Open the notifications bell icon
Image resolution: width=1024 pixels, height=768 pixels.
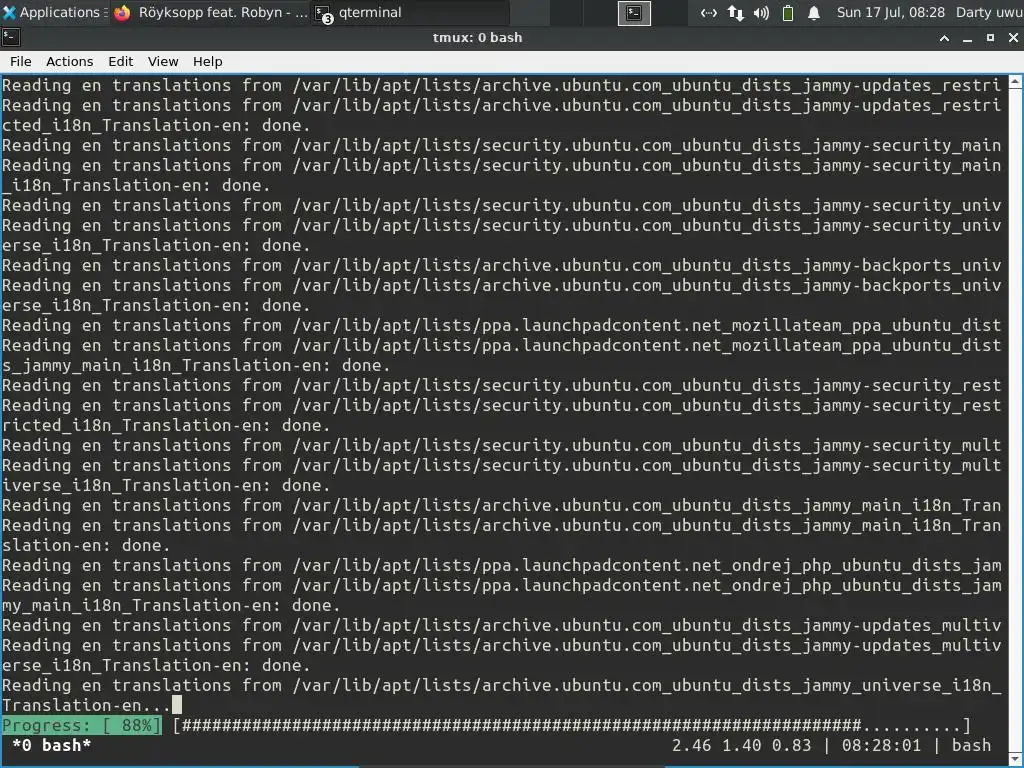coord(814,13)
